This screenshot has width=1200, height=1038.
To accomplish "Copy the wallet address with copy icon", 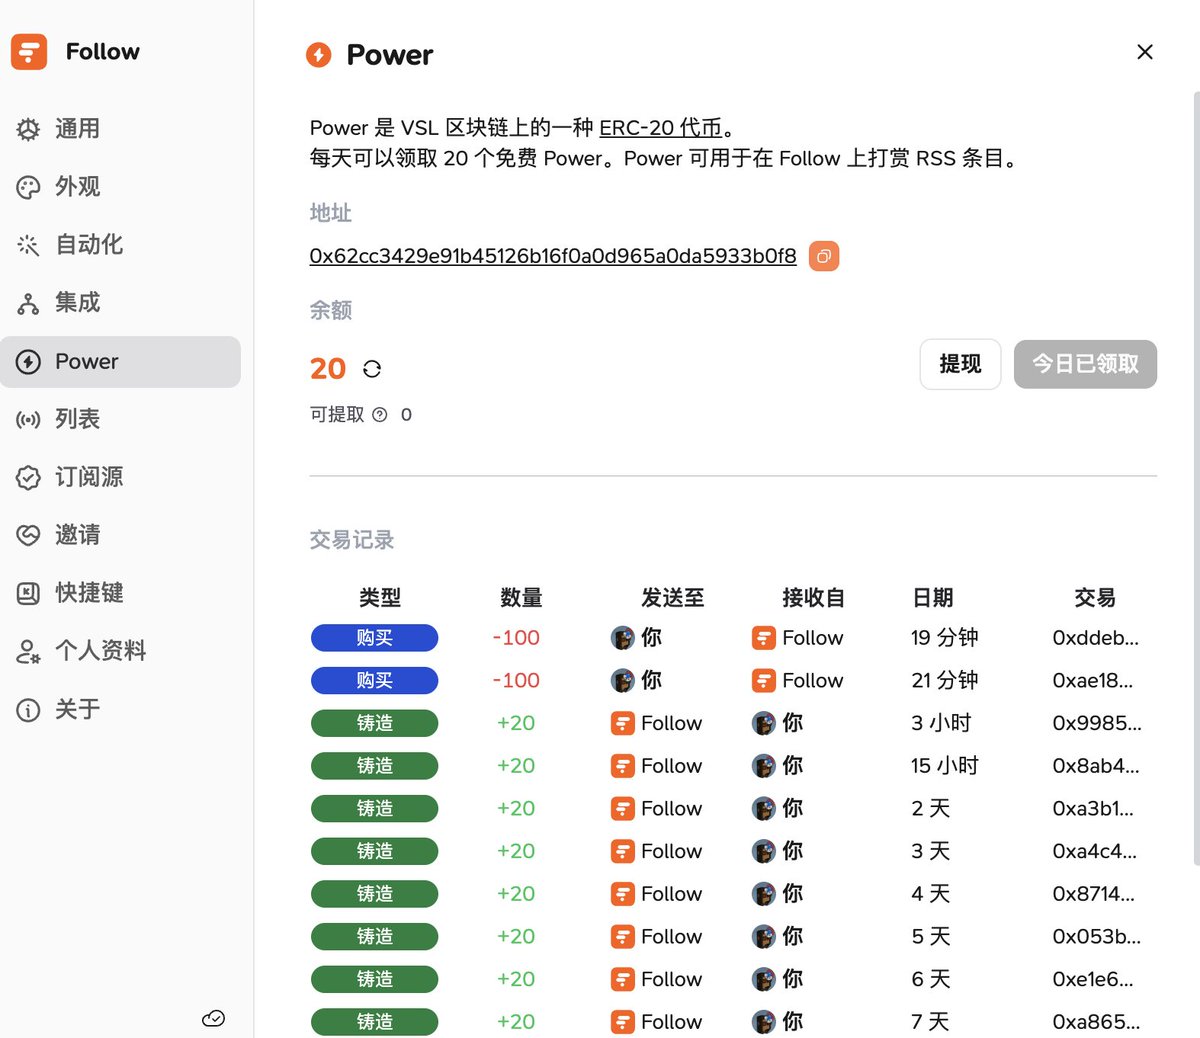I will pyautogui.click(x=824, y=256).
